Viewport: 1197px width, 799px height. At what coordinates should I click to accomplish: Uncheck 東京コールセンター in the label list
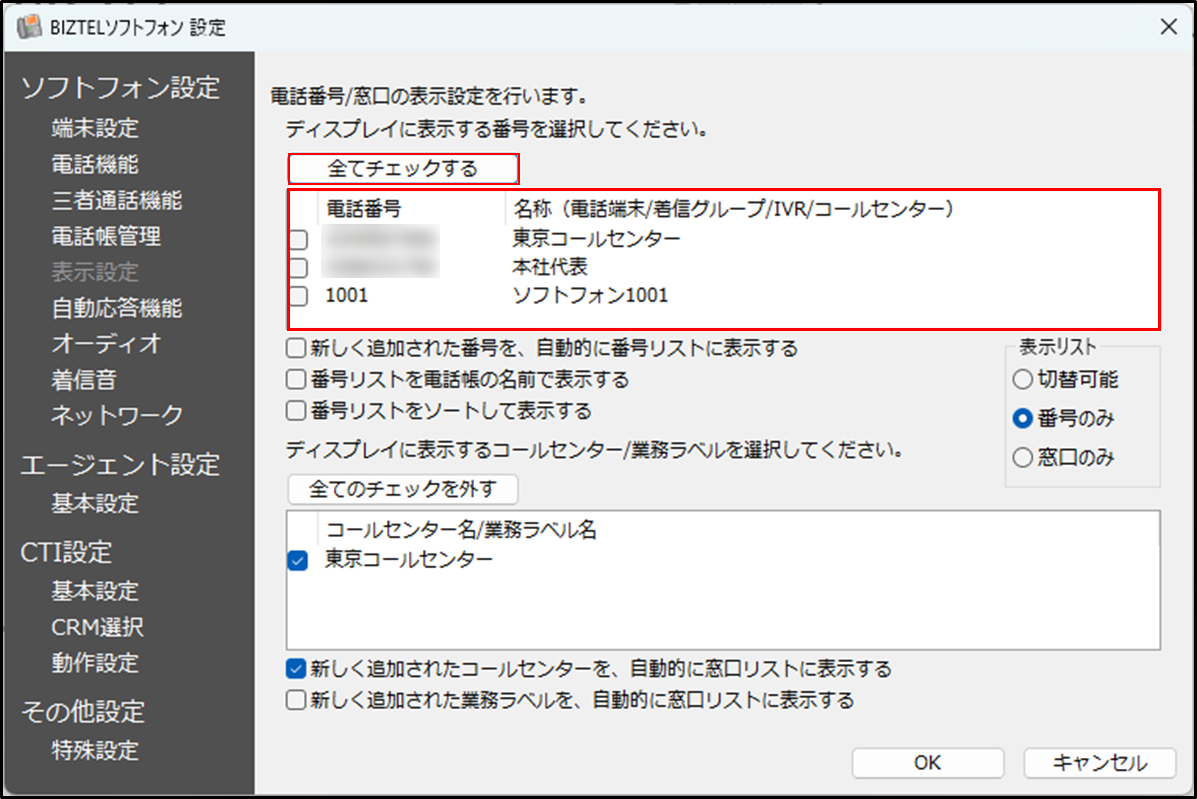pos(298,561)
